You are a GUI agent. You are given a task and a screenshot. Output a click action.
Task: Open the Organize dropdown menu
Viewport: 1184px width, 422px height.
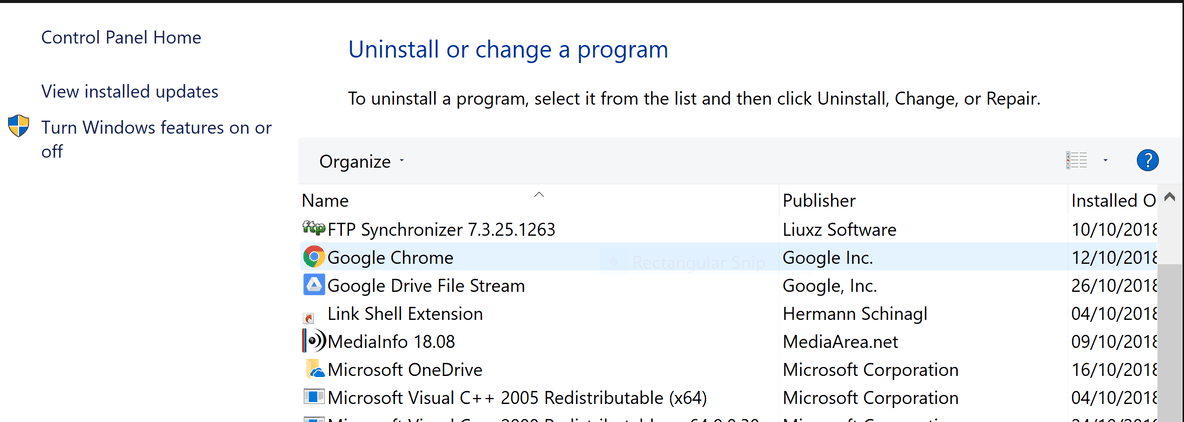click(362, 161)
